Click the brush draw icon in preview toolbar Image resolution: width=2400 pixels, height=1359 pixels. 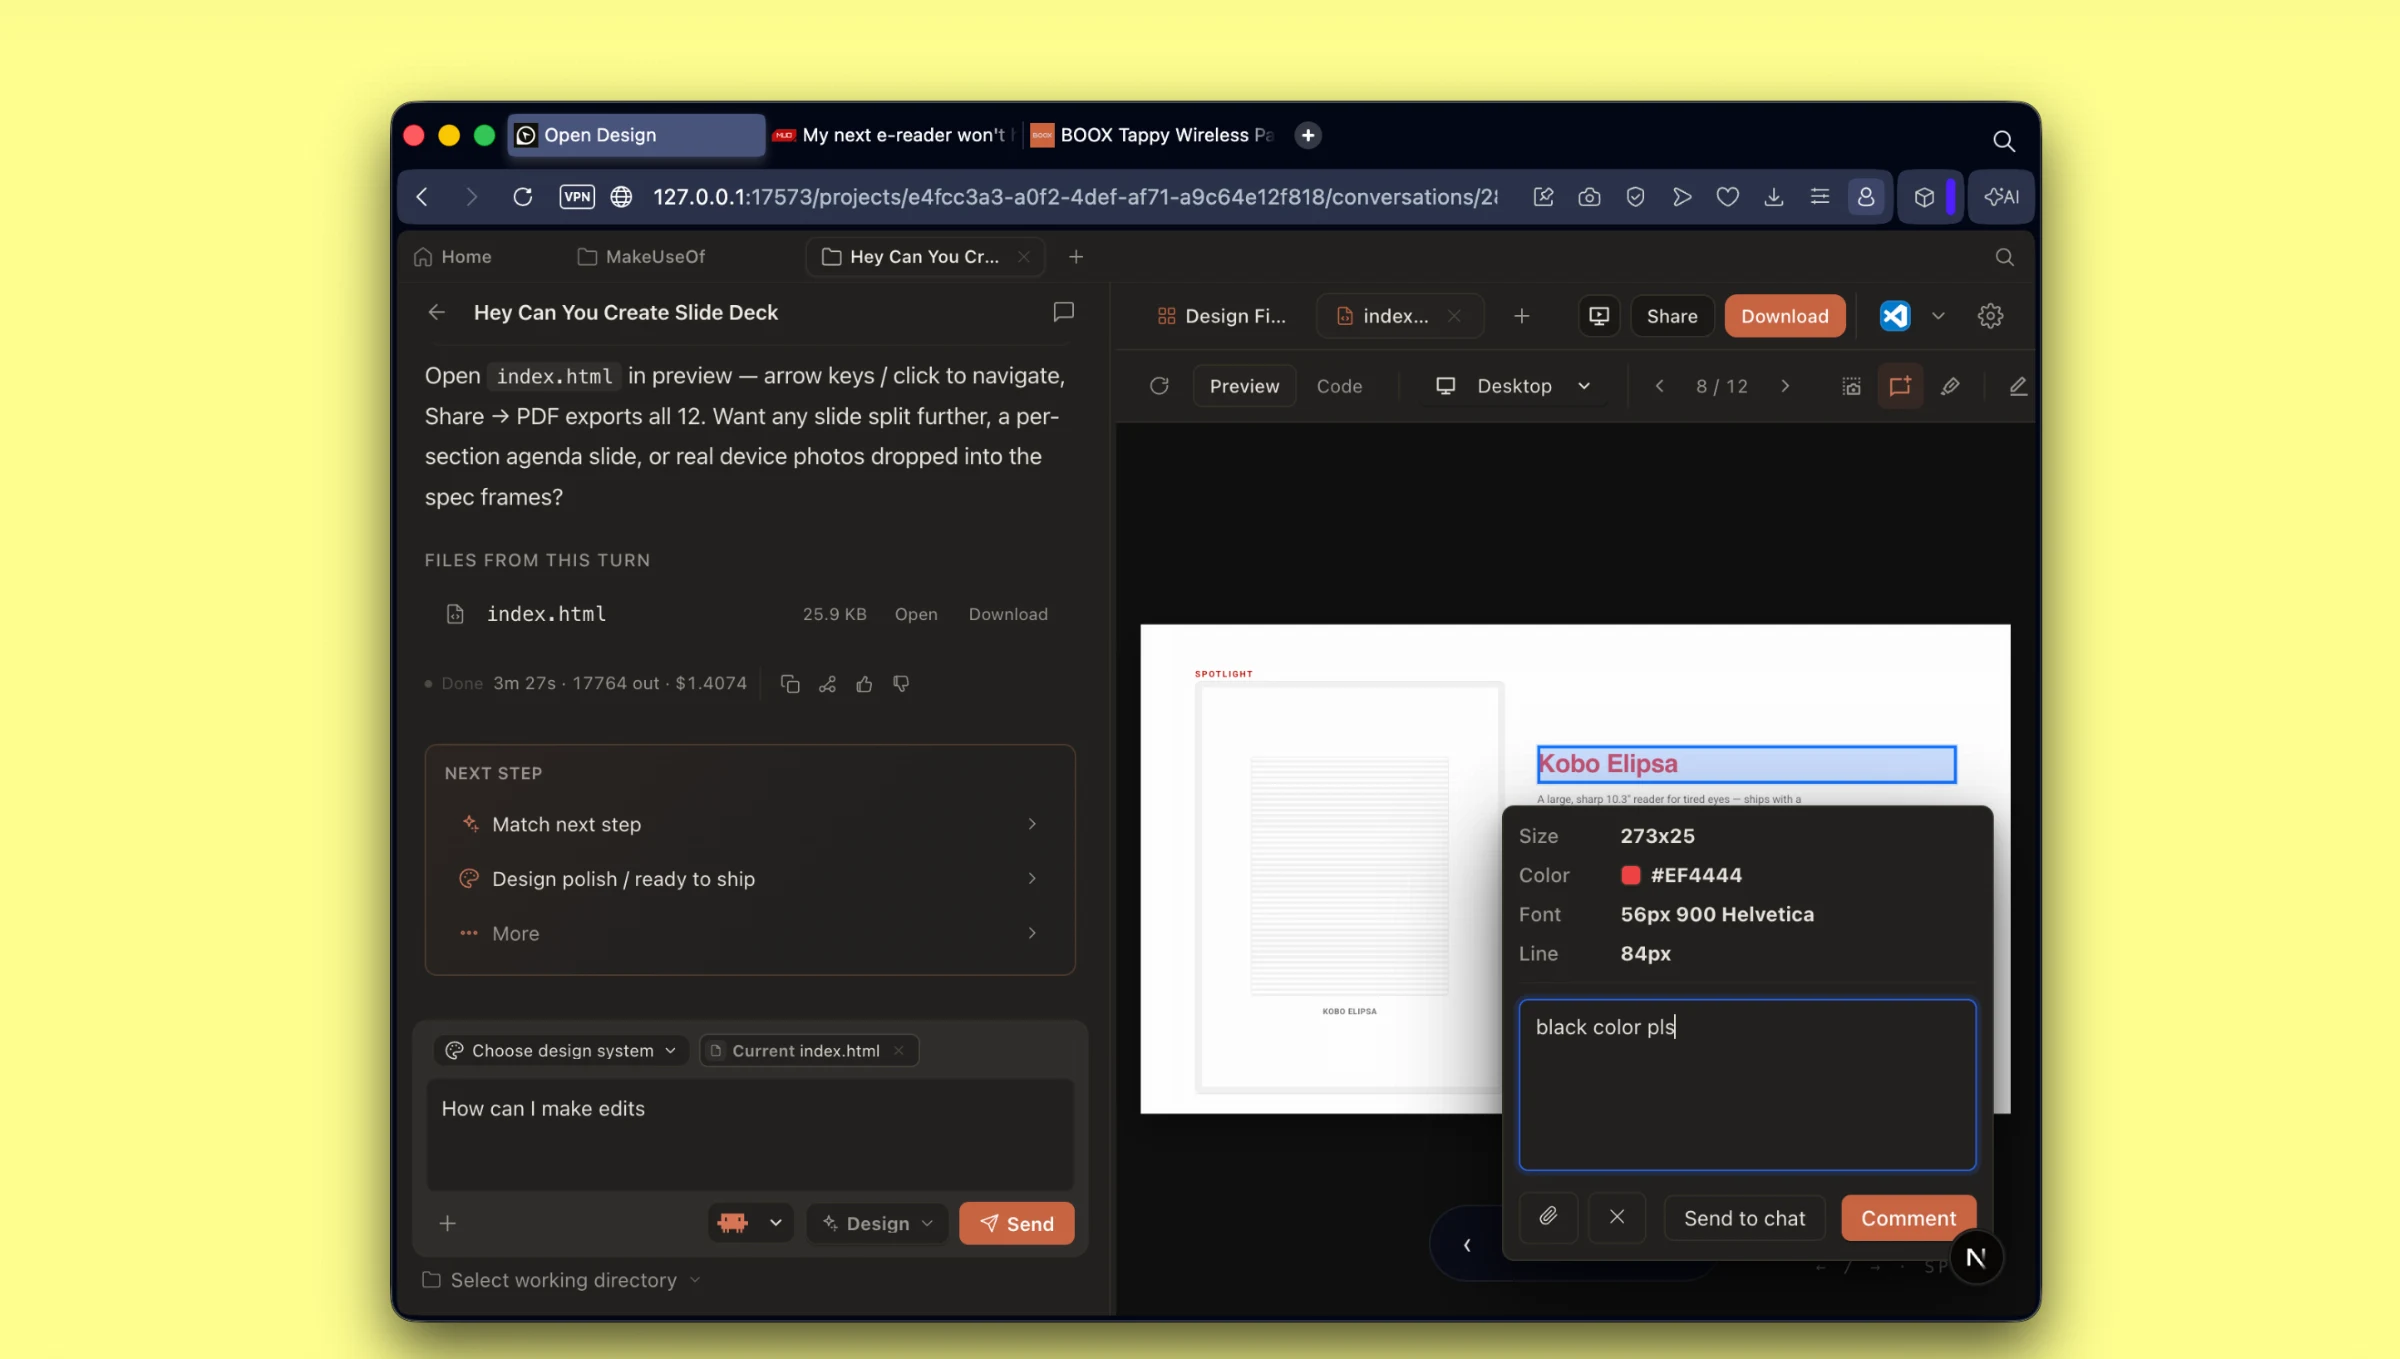(x=1950, y=386)
